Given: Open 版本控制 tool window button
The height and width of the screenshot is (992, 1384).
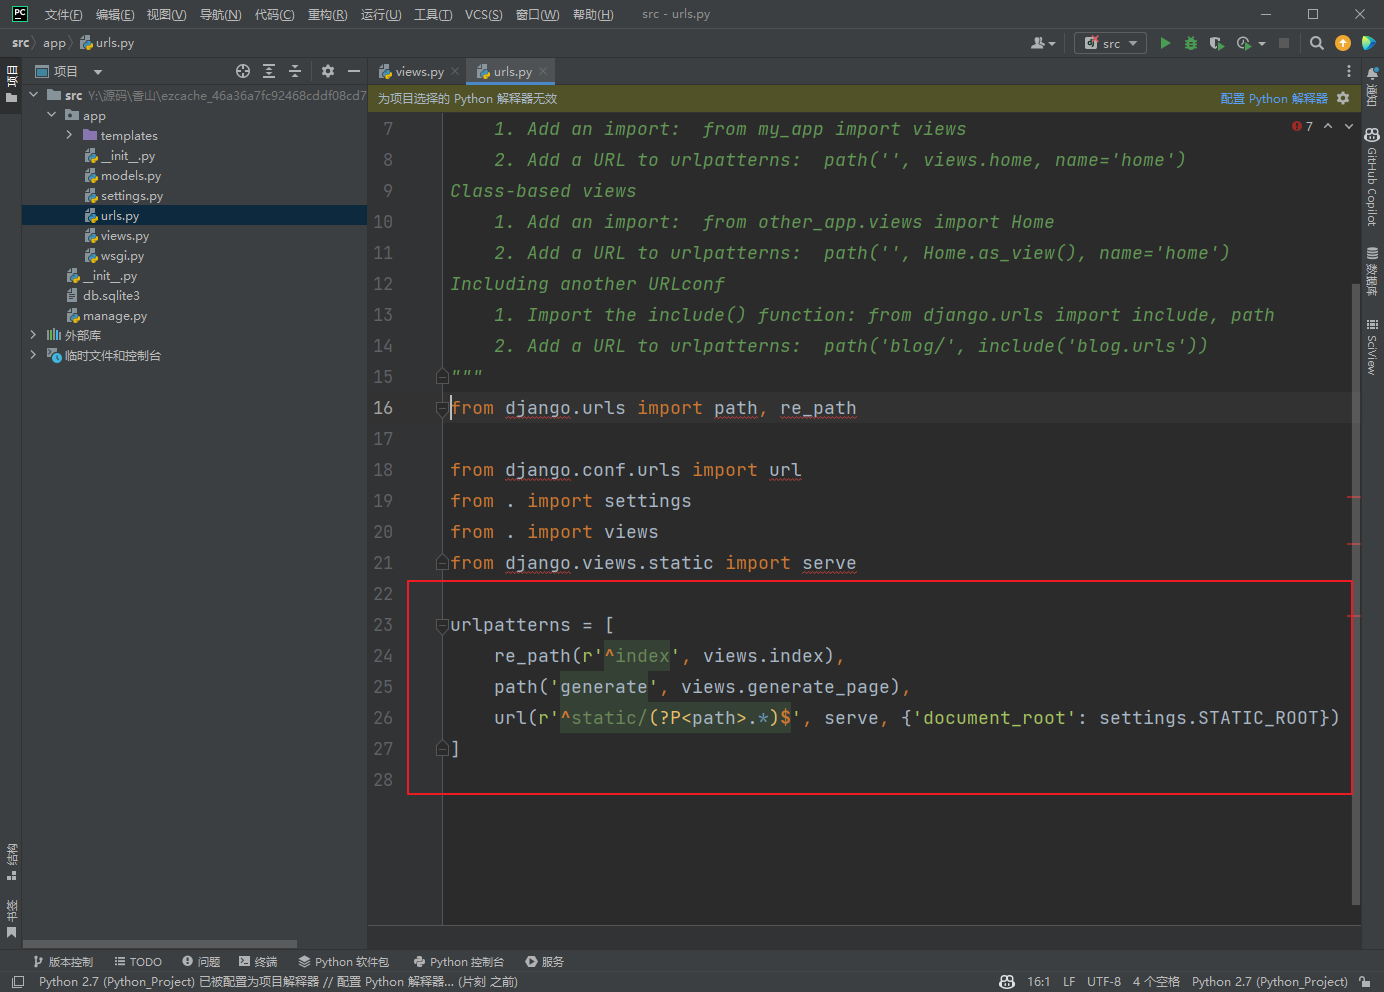Looking at the screenshot, I should tap(63, 962).
